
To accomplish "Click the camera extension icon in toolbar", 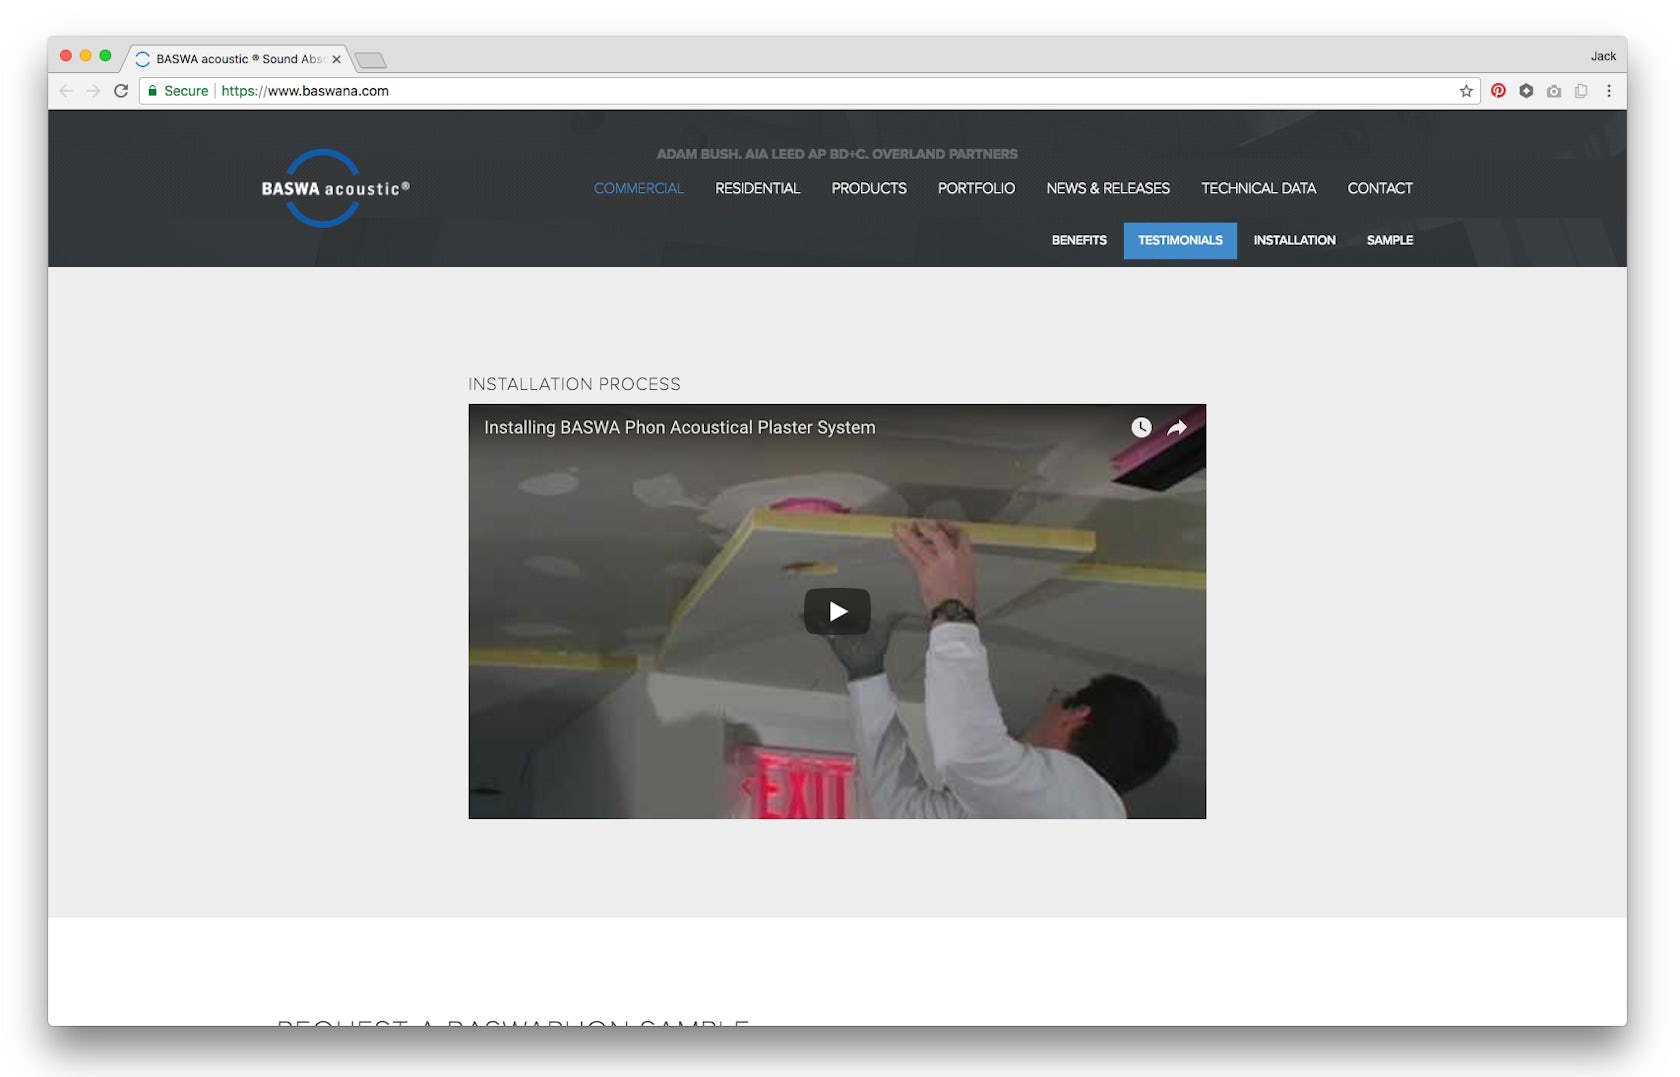I will tap(1554, 91).
